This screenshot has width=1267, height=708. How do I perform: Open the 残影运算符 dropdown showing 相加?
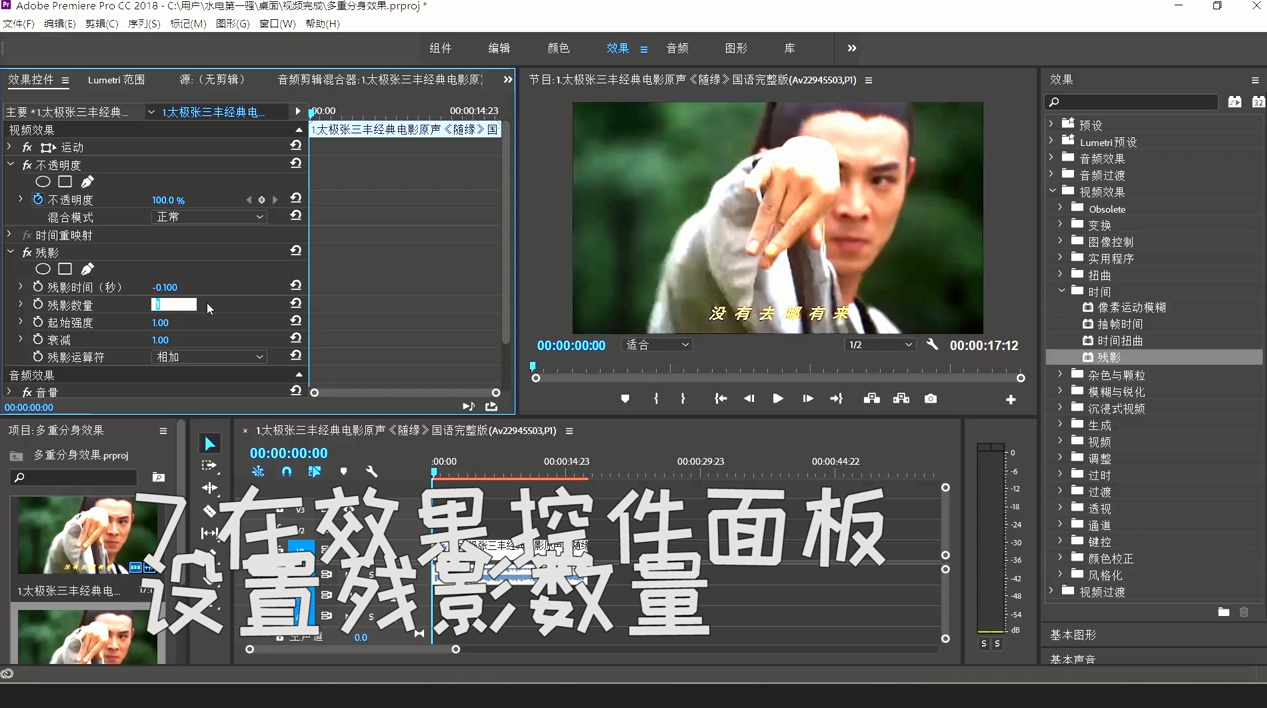[x=209, y=357]
